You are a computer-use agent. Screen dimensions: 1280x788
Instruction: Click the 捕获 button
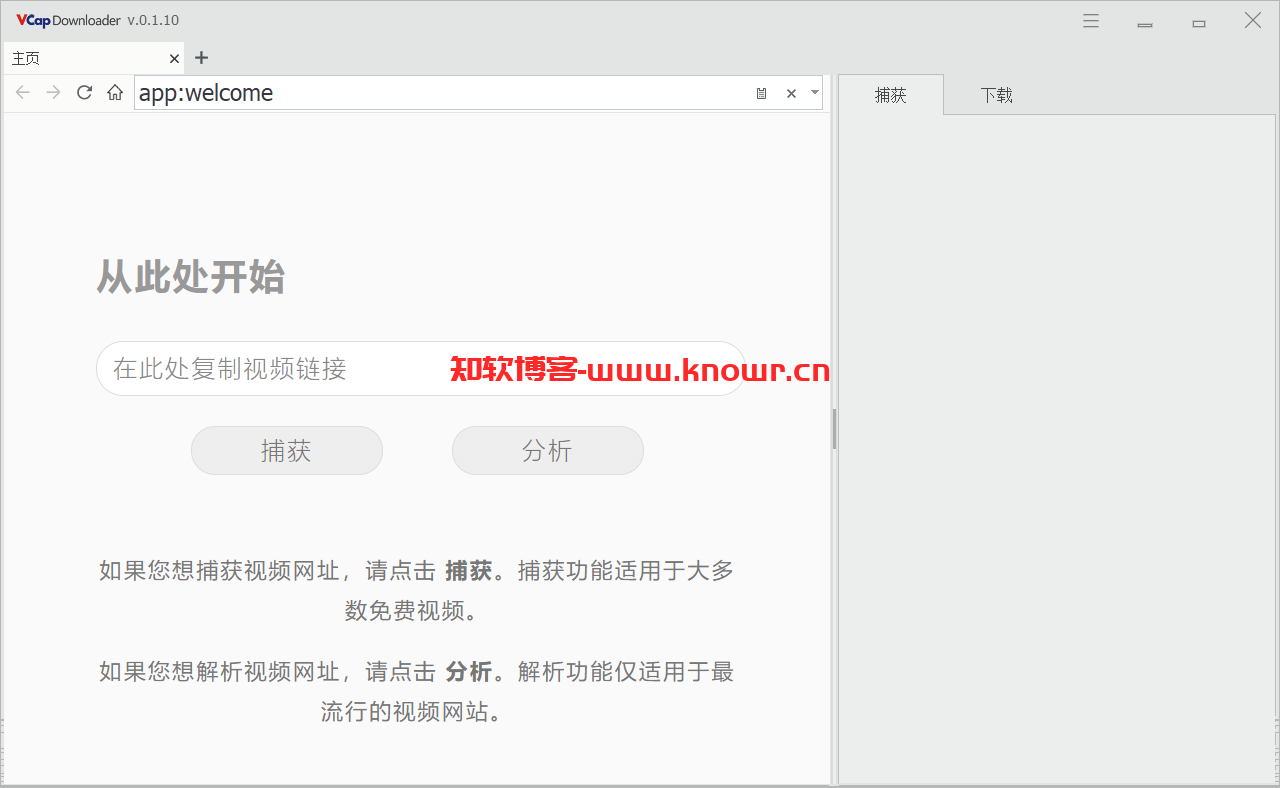287,450
